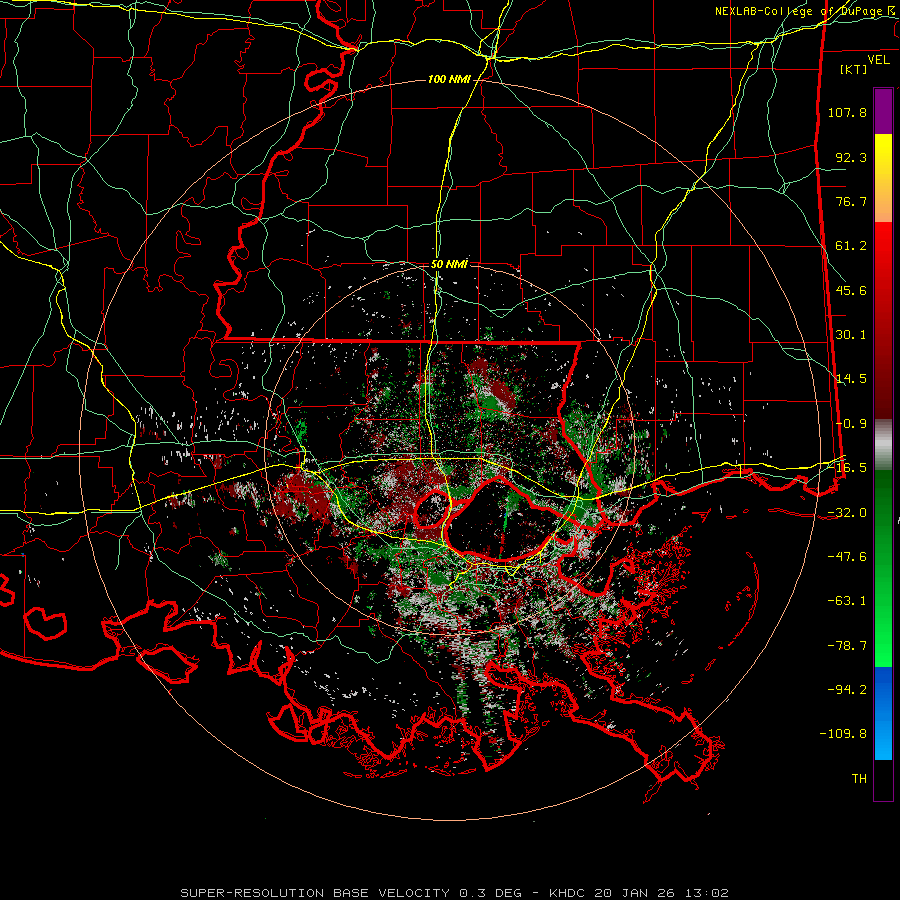Select the -109.8 legend value
The width and height of the screenshot is (900, 900).
pyautogui.click(x=843, y=734)
